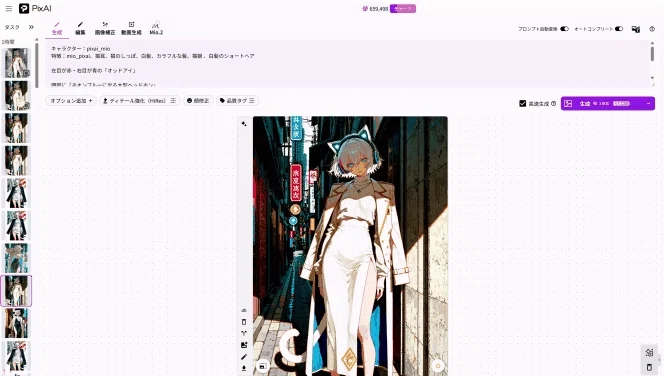Switch to the 編集 (Edit) tab
The image size is (664, 376).
(80, 28)
